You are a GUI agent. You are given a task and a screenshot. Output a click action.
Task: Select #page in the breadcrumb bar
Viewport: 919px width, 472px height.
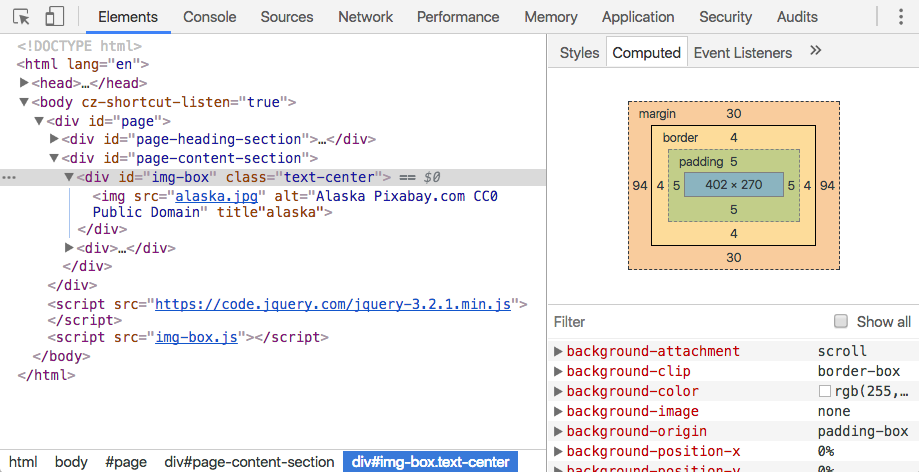point(126,462)
